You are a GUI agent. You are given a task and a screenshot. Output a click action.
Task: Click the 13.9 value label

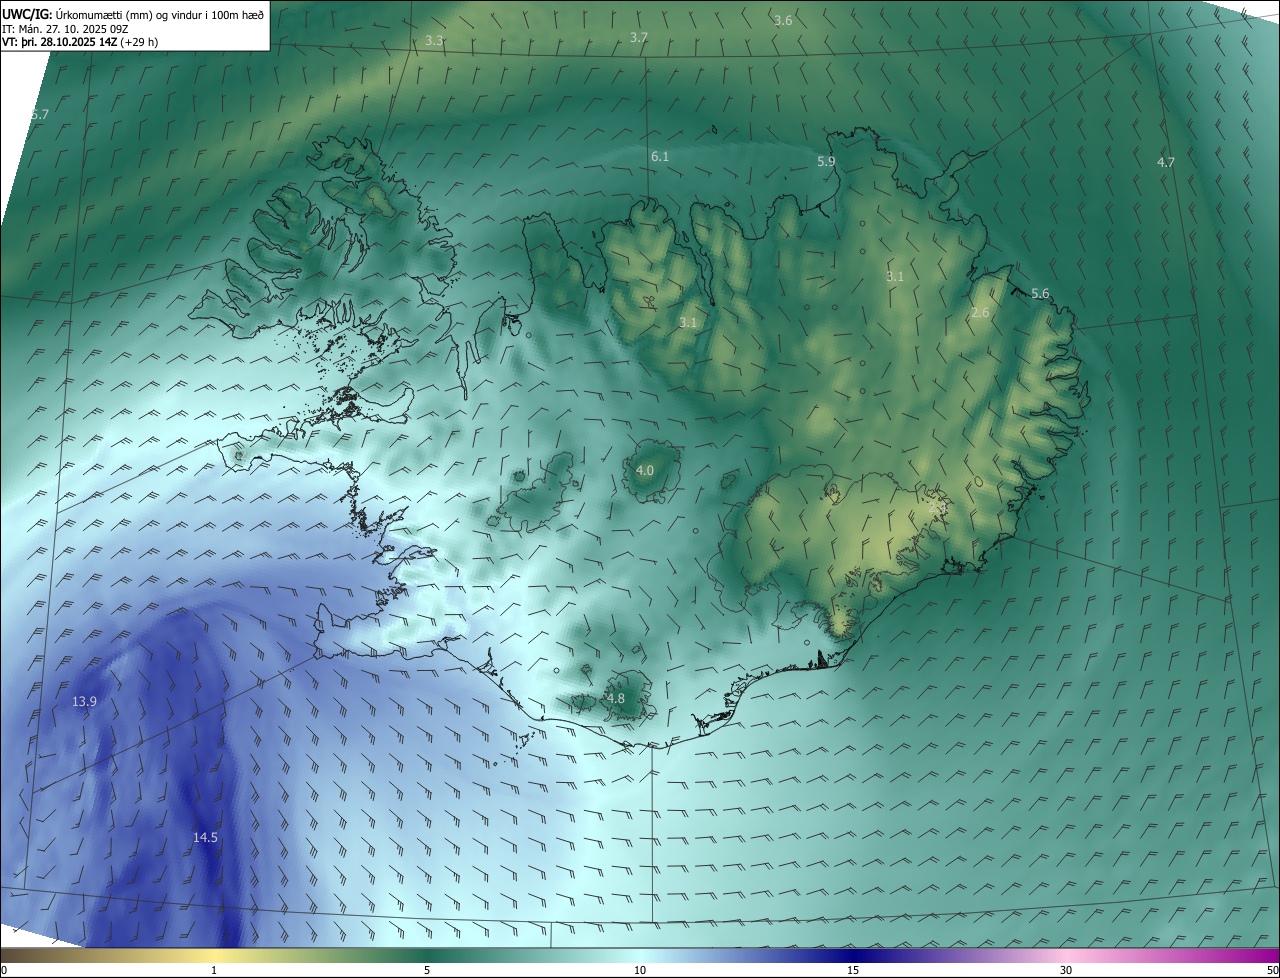click(x=84, y=702)
